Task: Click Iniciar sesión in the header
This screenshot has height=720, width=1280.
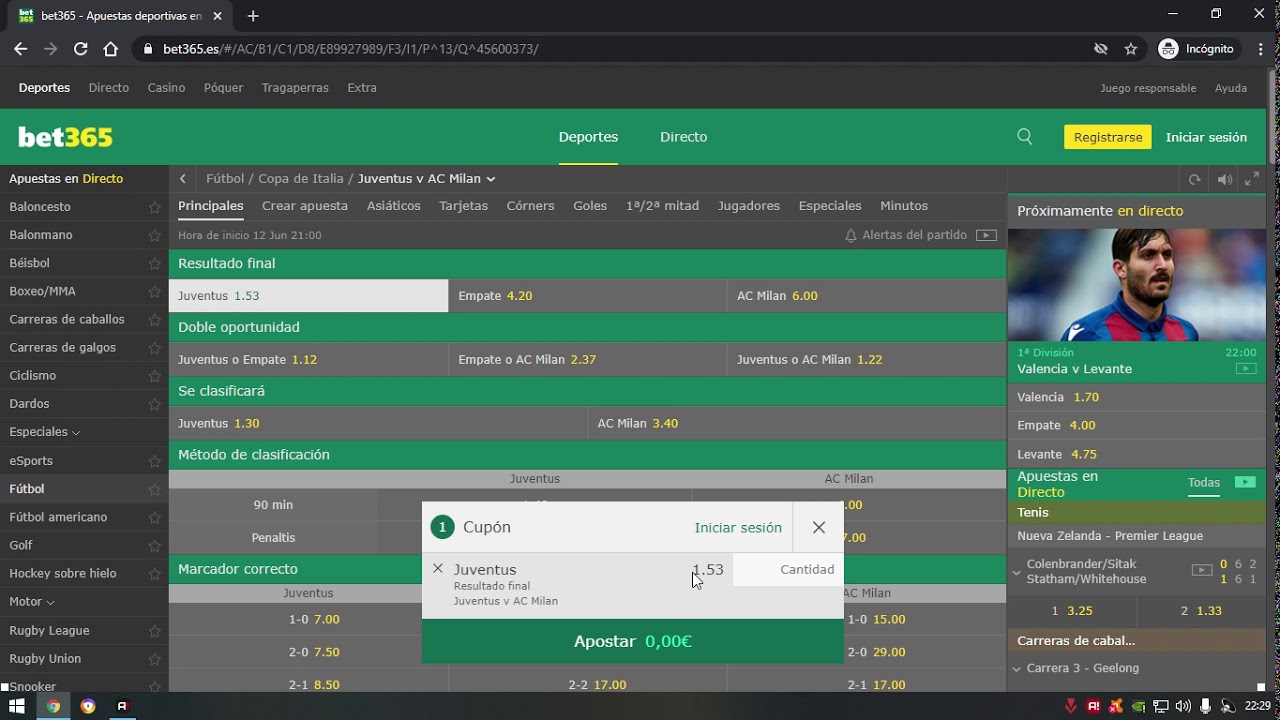Action: click(1206, 137)
